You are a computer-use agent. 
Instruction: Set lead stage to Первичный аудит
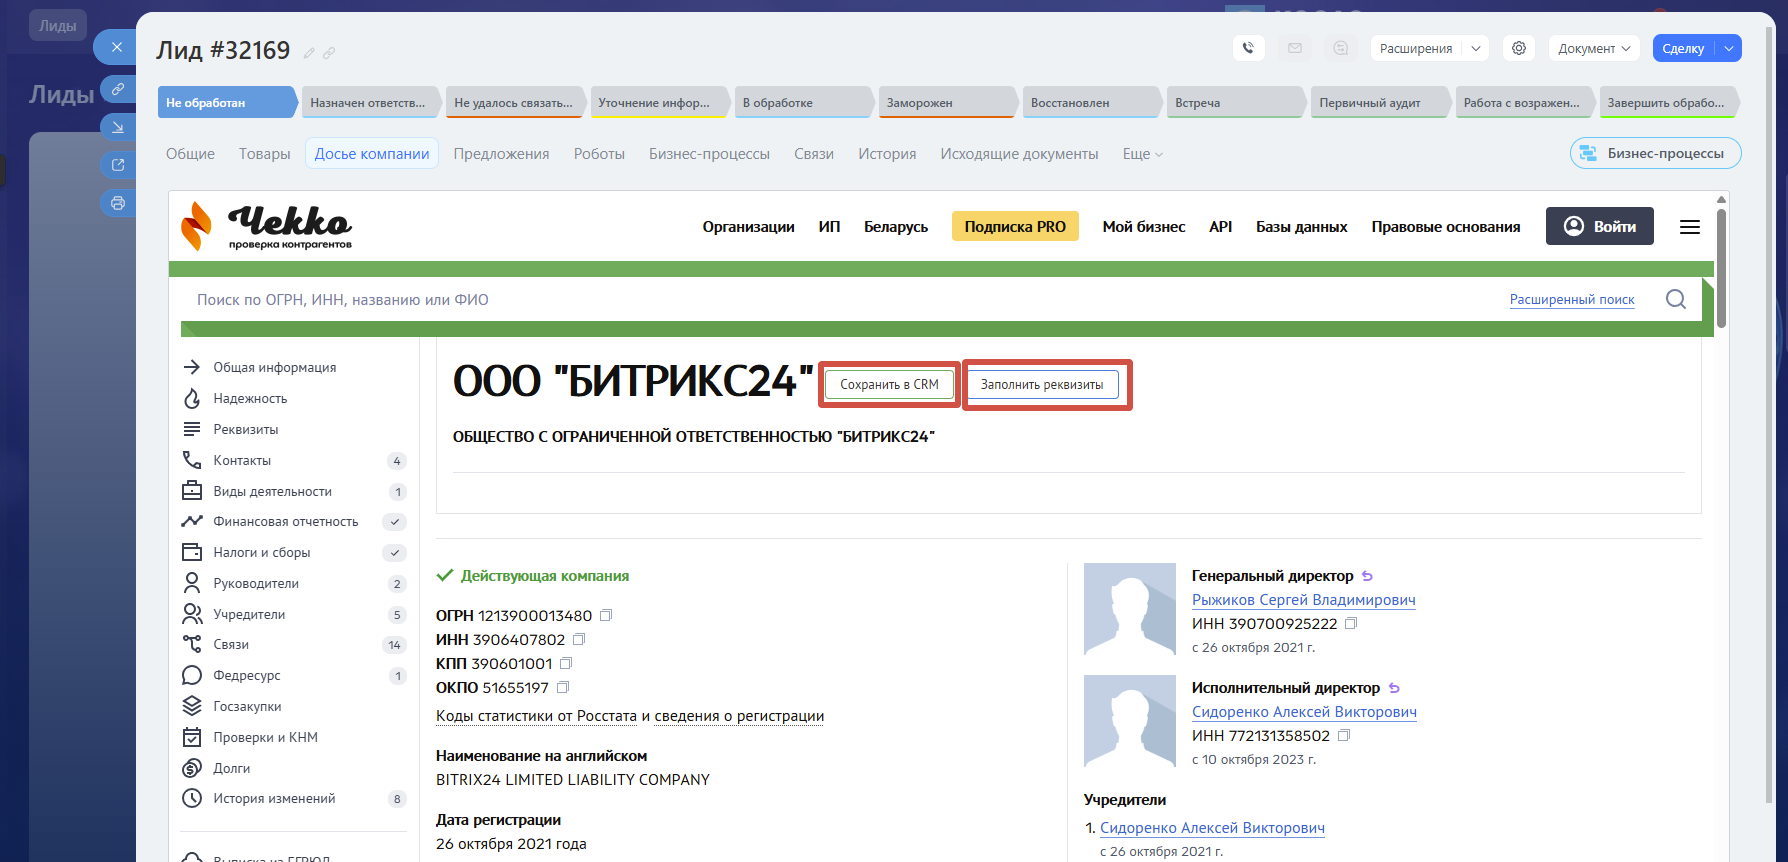tap(1380, 102)
